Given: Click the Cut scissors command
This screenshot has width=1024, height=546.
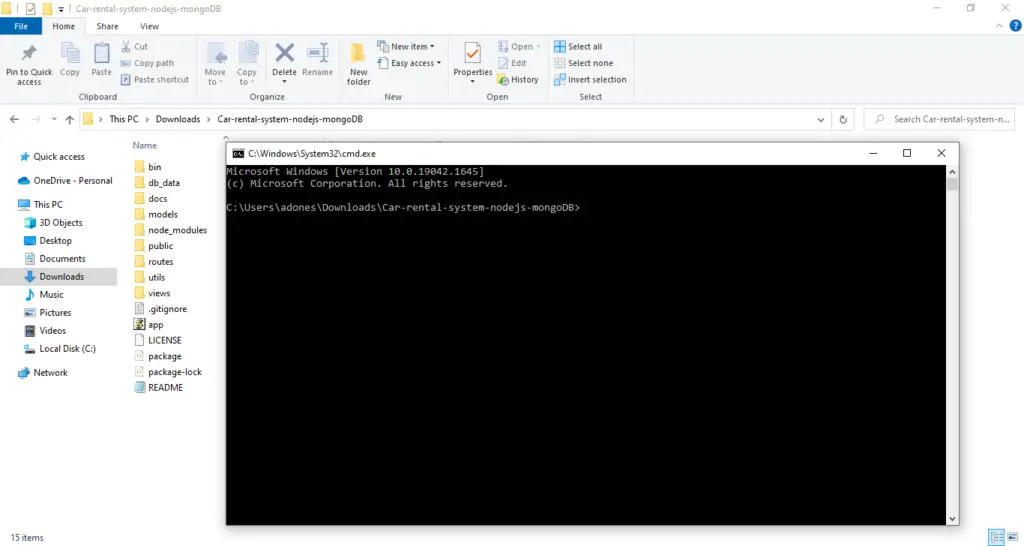Looking at the screenshot, I should pos(135,46).
